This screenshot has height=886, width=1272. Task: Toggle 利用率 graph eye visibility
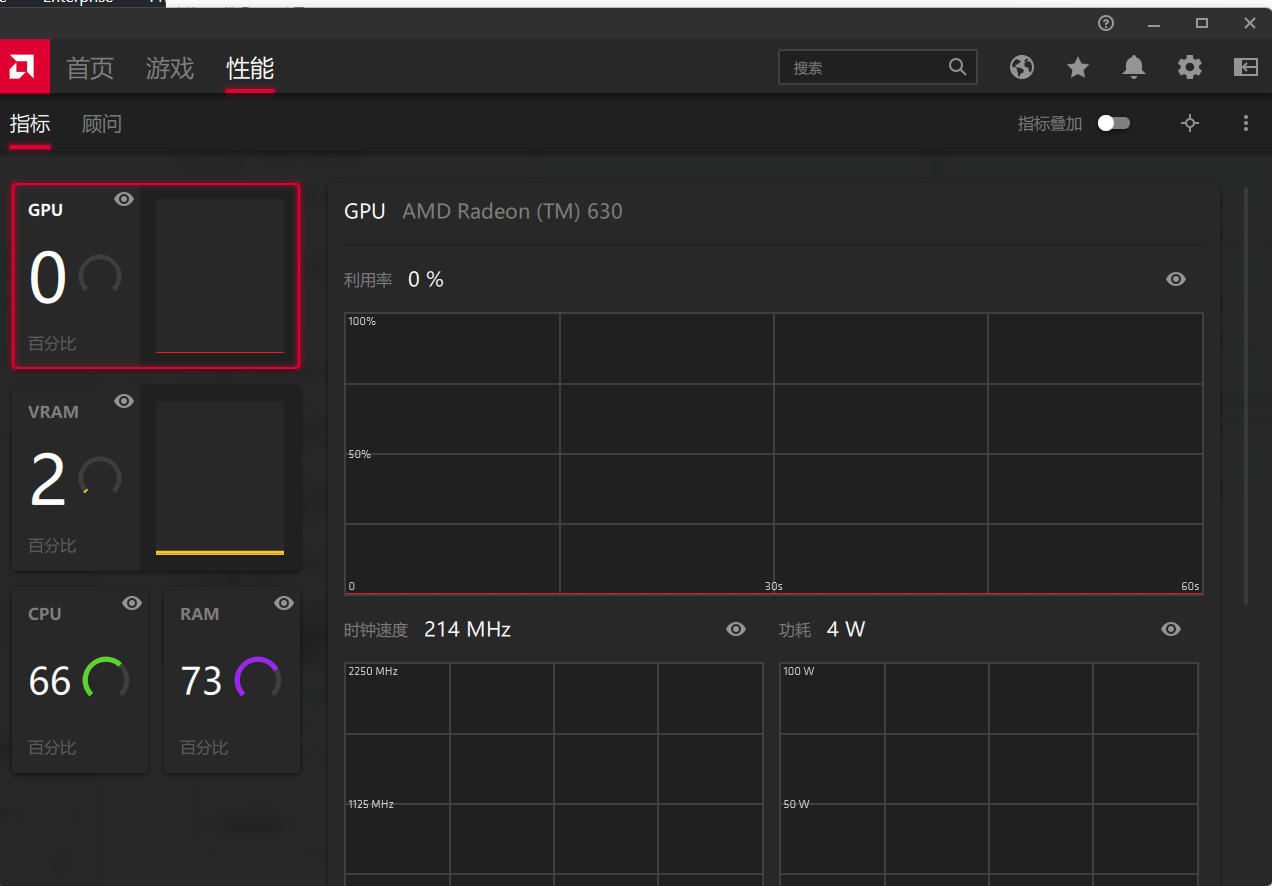[1176, 279]
